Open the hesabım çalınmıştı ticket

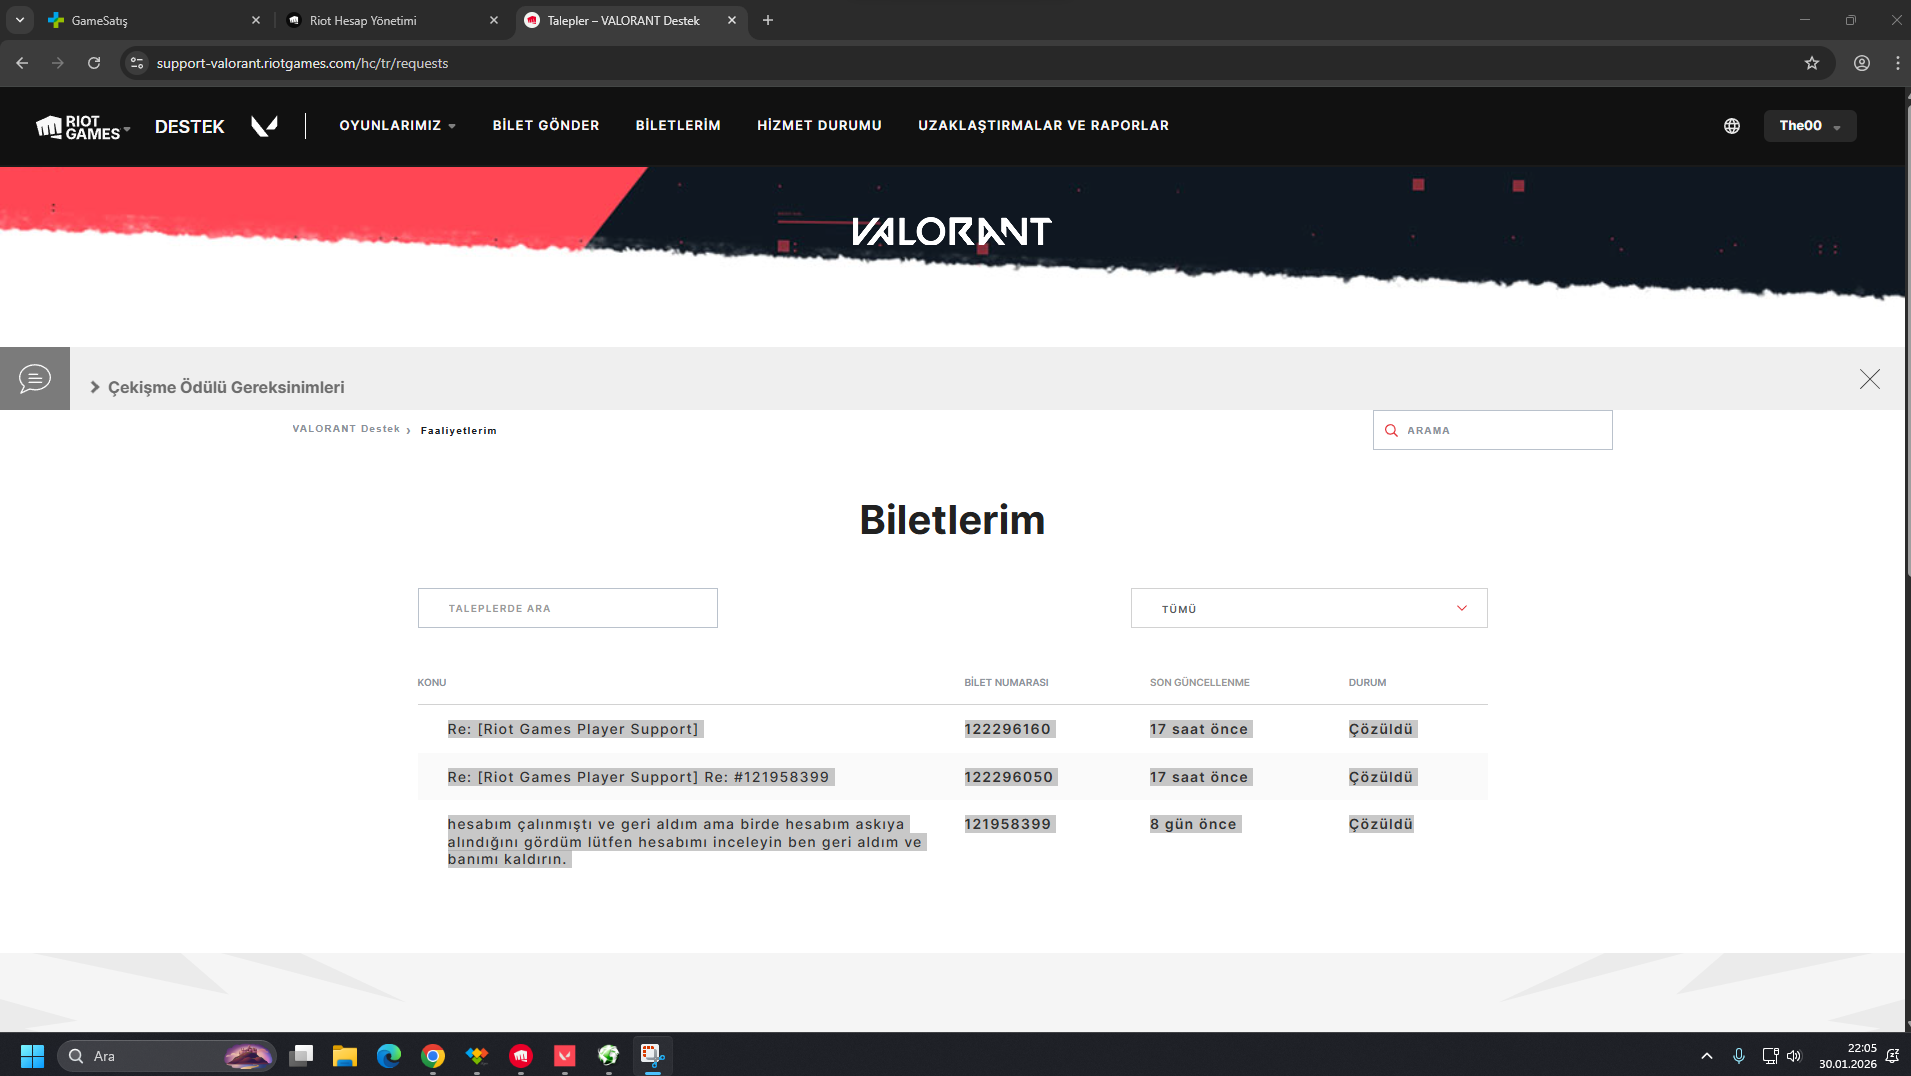685,842
